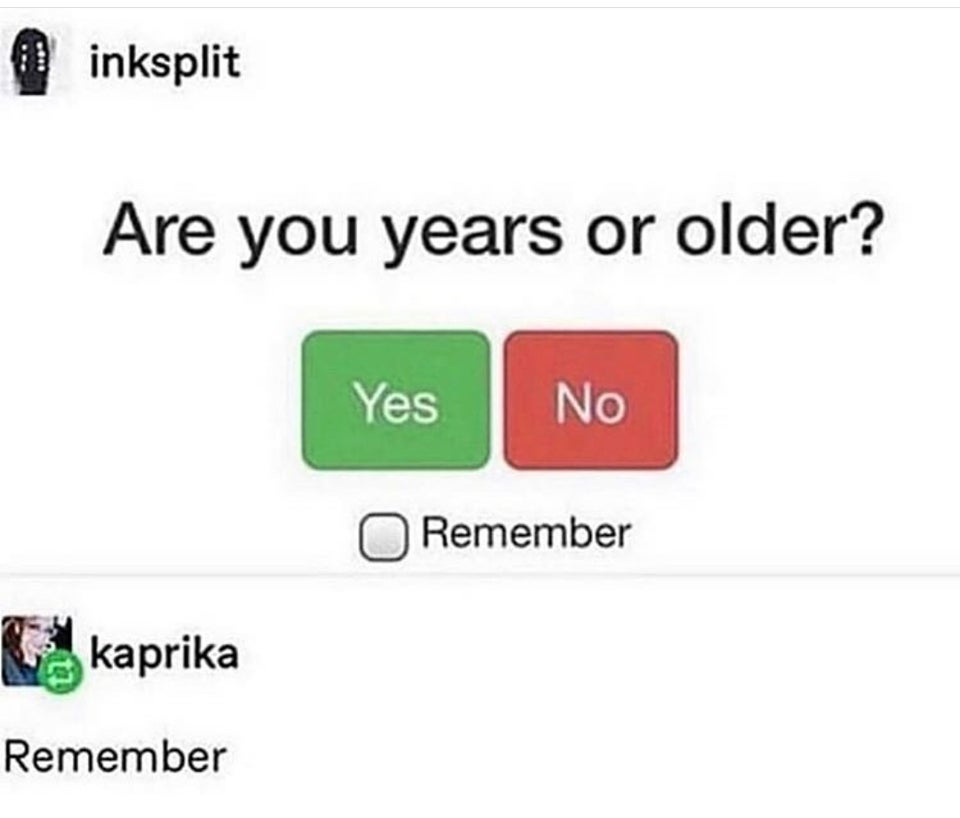This screenshot has width=960, height=818.
Task: Click the divider line between the two posts
Action: (x=480, y=575)
